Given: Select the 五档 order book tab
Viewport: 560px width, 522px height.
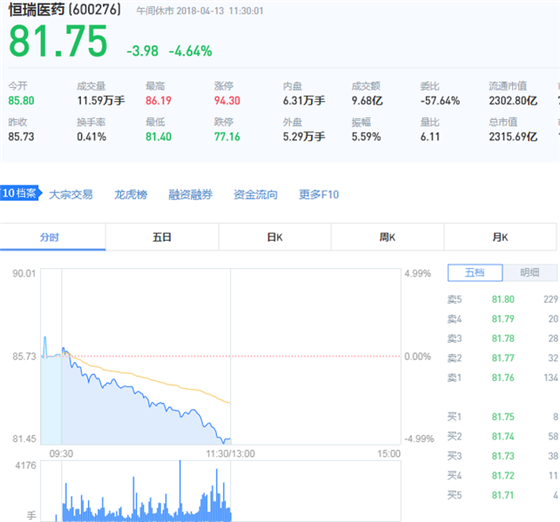Looking at the screenshot, I should tap(475, 273).
